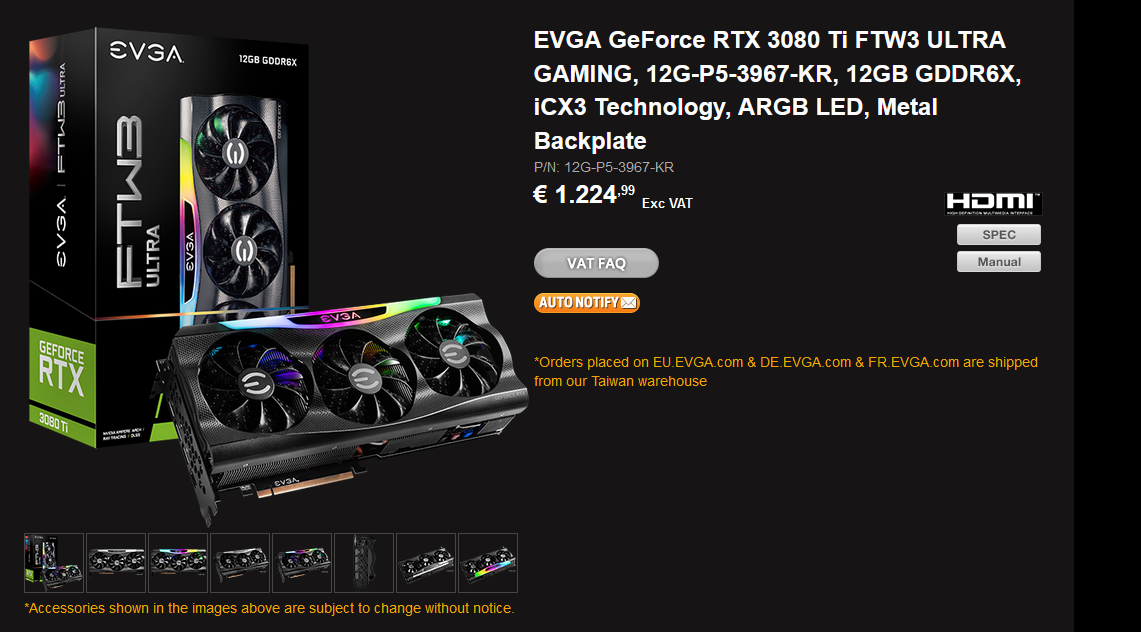
Task: Select second thumbnail showing front view unlit
Action: 116,563
